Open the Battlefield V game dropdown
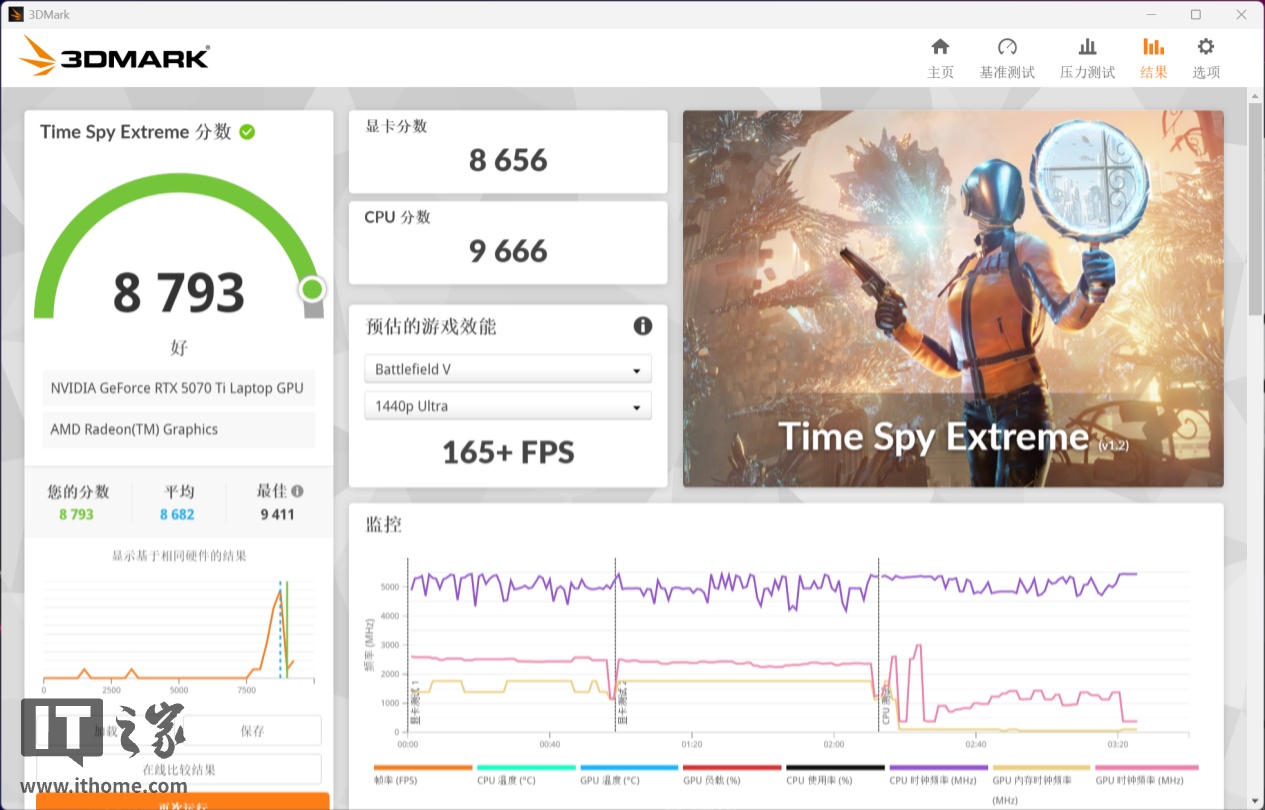The width and height of the screenshot is (1265, 810). (x=508, y=369)
